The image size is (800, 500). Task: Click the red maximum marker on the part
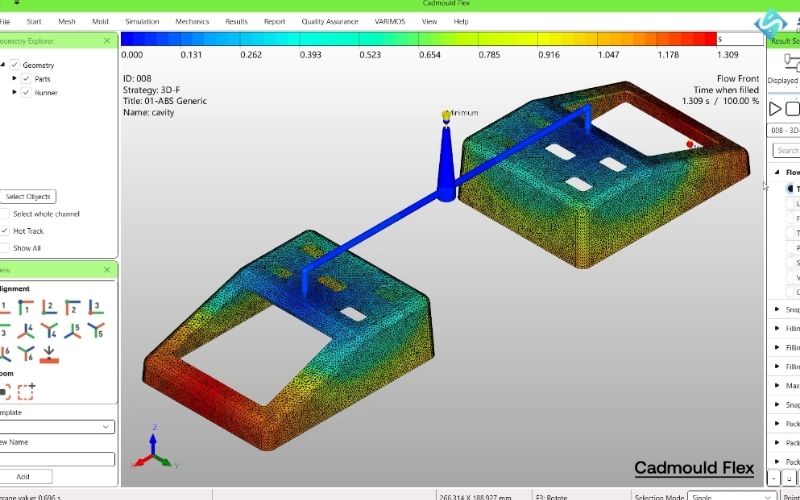click(690, 144)
